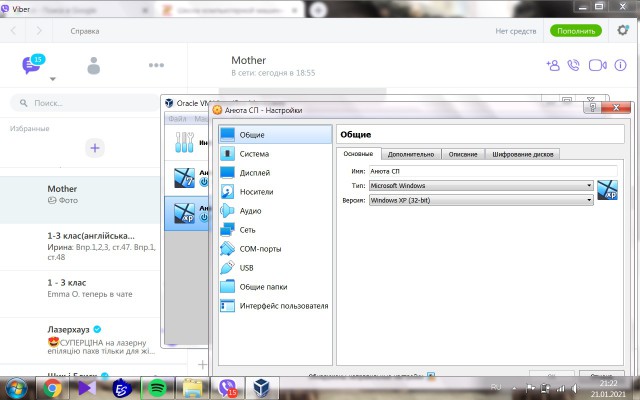
Task: Open the Интерфейс пользователя settings category
Action: click(276, 306)
